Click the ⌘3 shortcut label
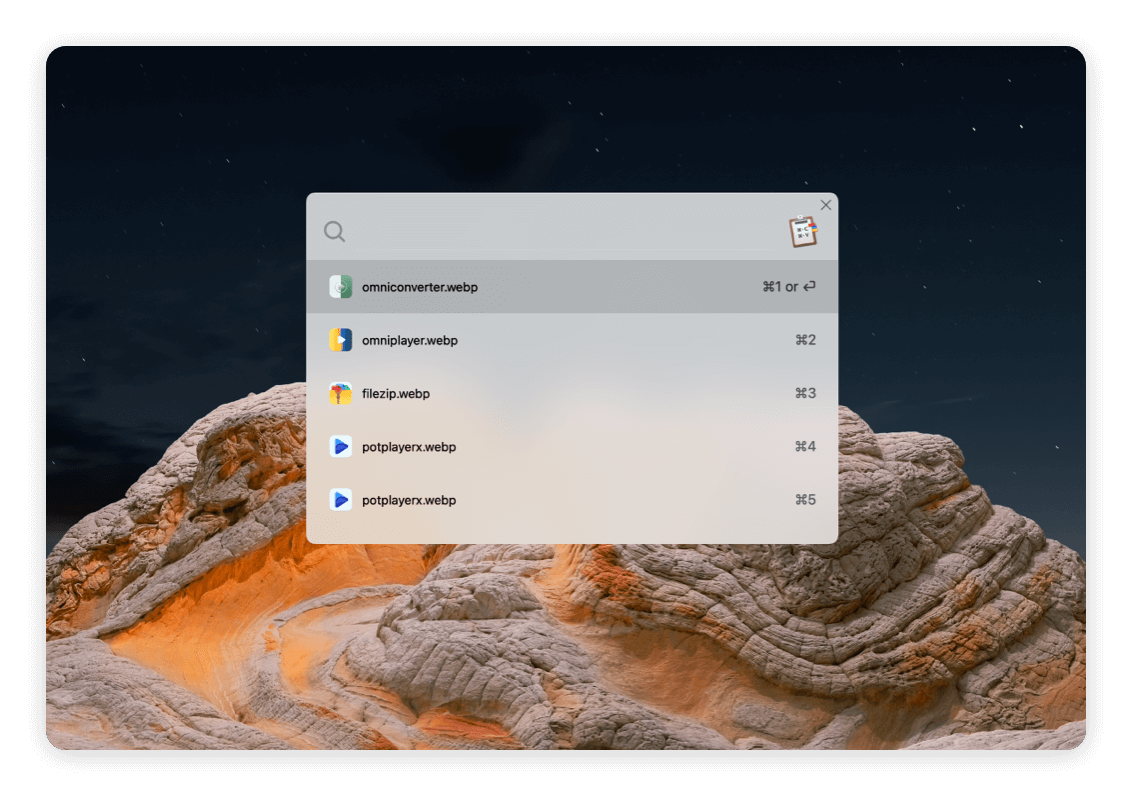This screenshot has height=796, width=1132. point(804,393)
